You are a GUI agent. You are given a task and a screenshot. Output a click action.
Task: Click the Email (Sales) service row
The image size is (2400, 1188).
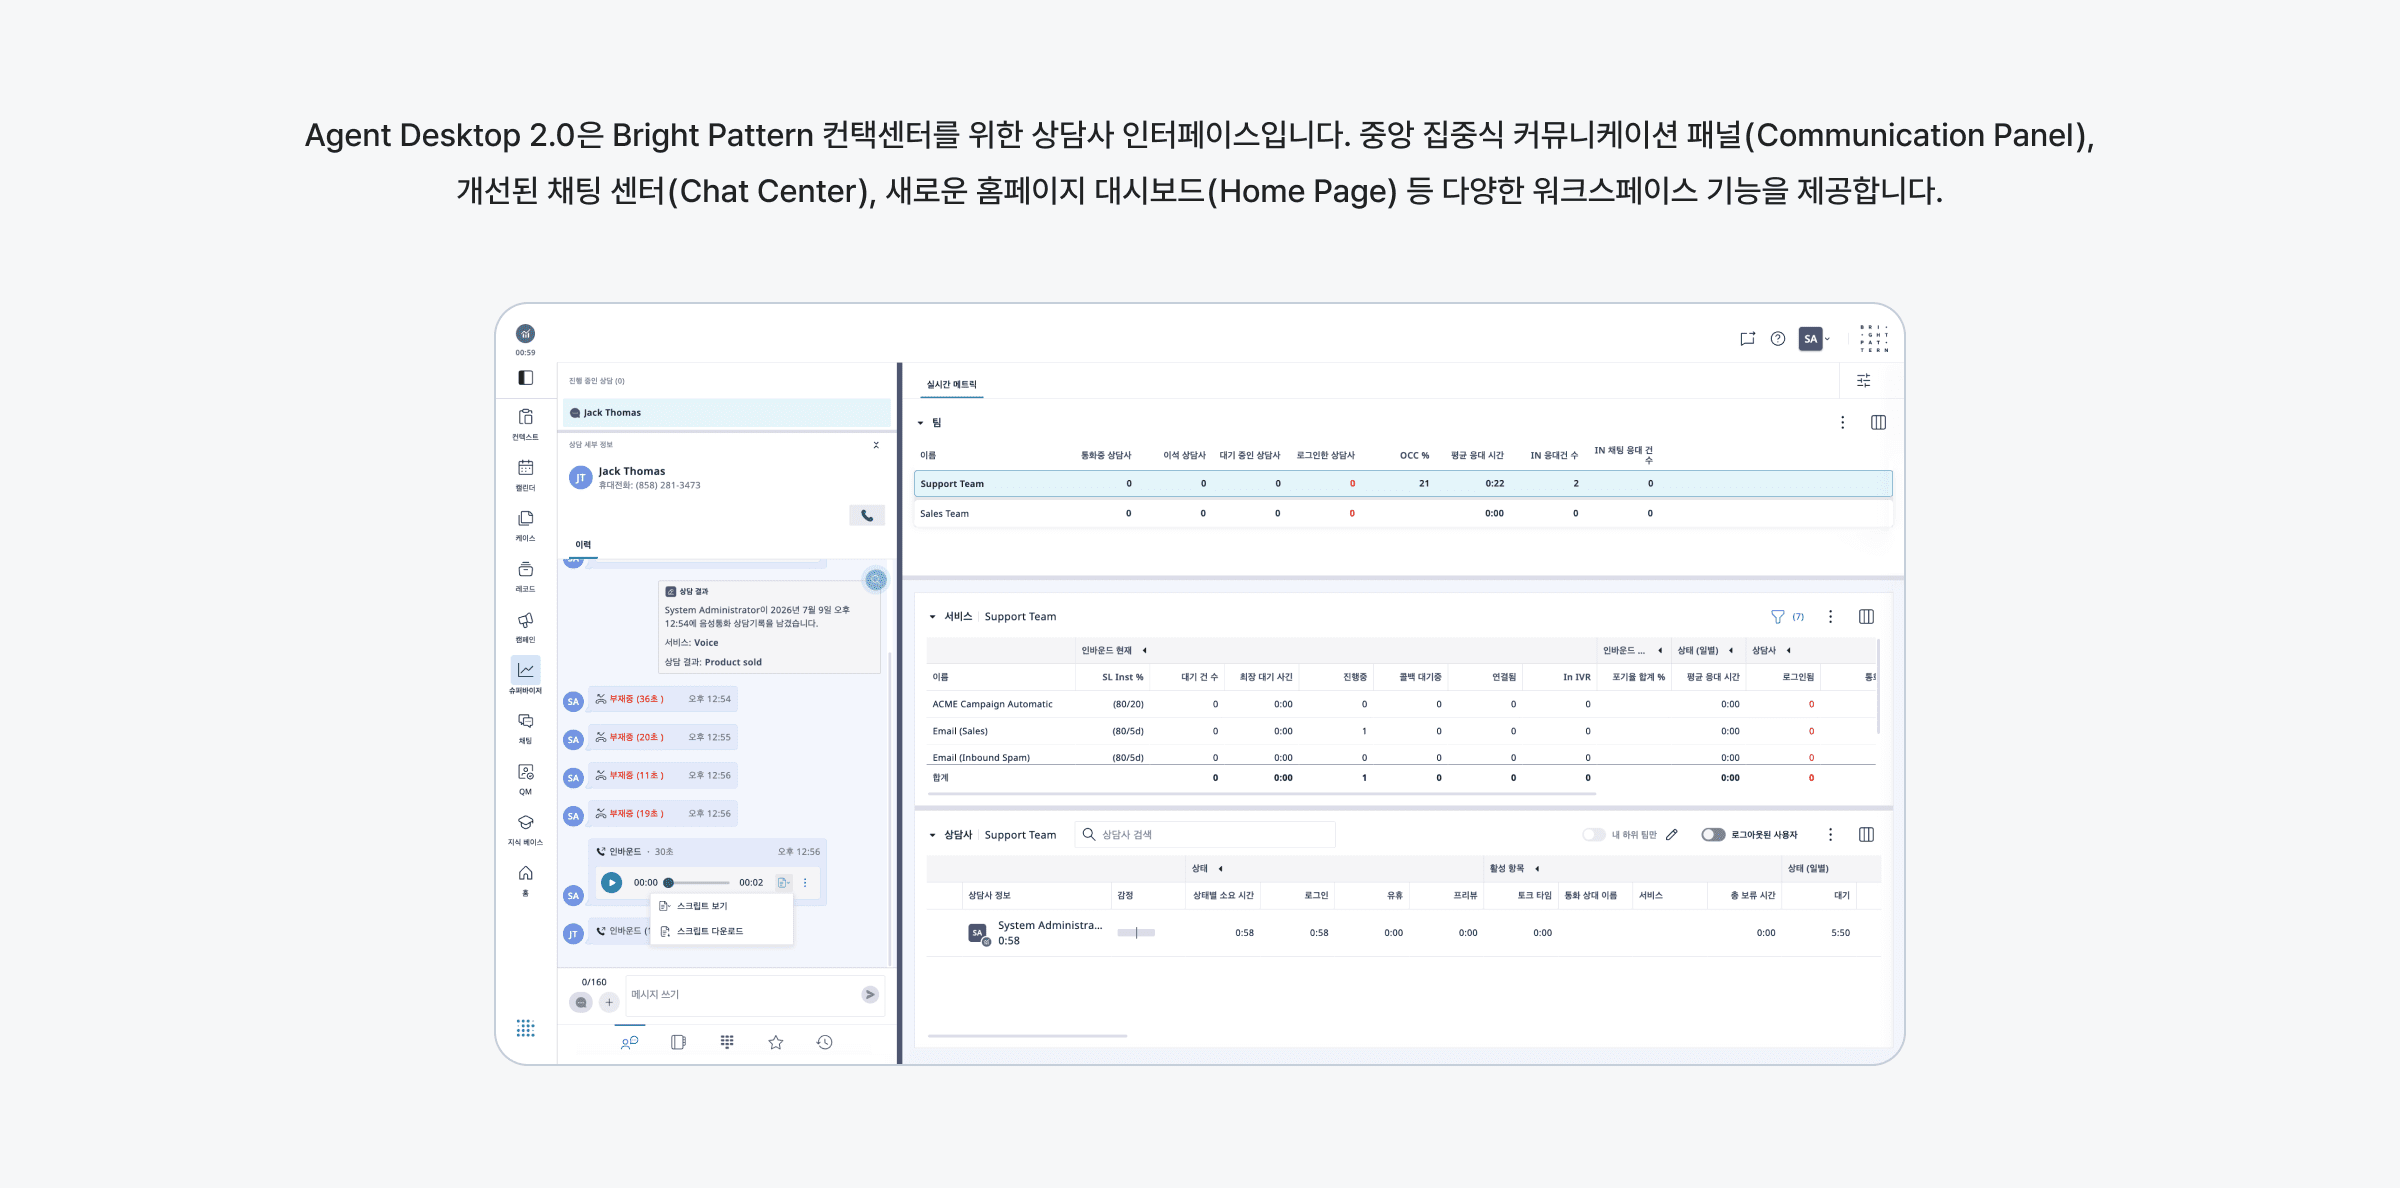click(x=1401, y=732)
